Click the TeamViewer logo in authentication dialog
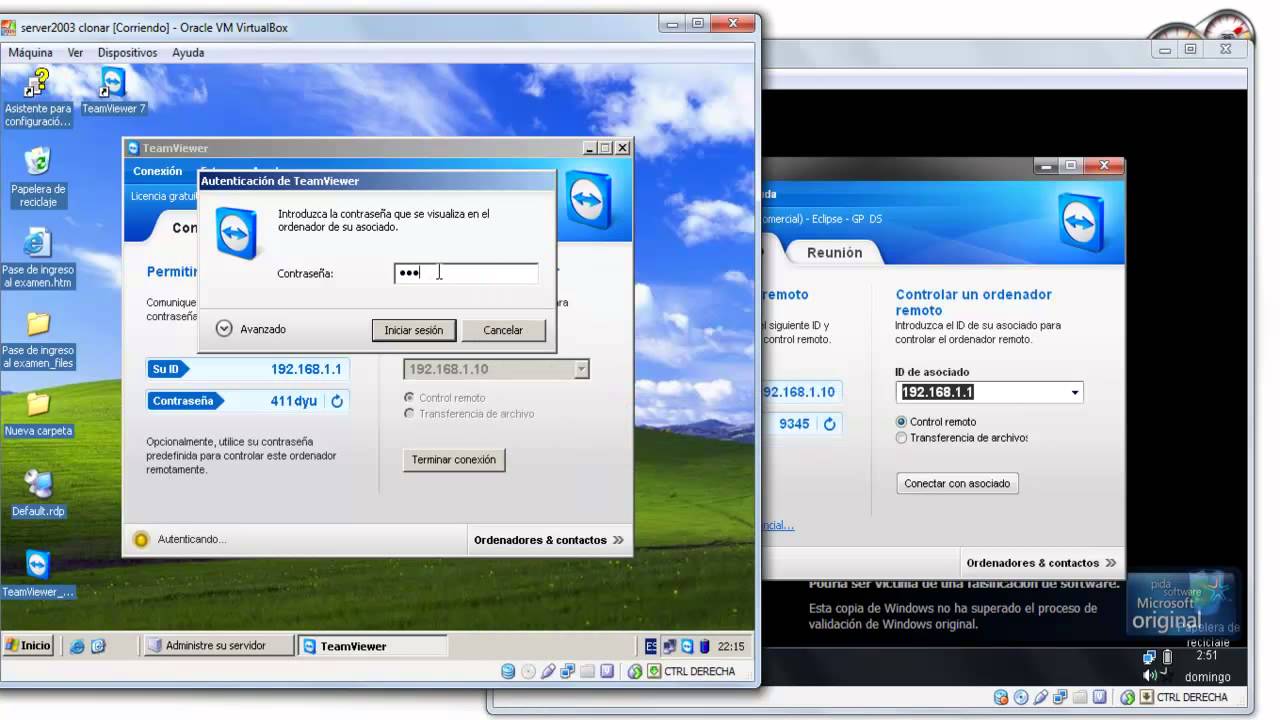The height and width of the screenshot is (720, 1280). coord(237,233)
